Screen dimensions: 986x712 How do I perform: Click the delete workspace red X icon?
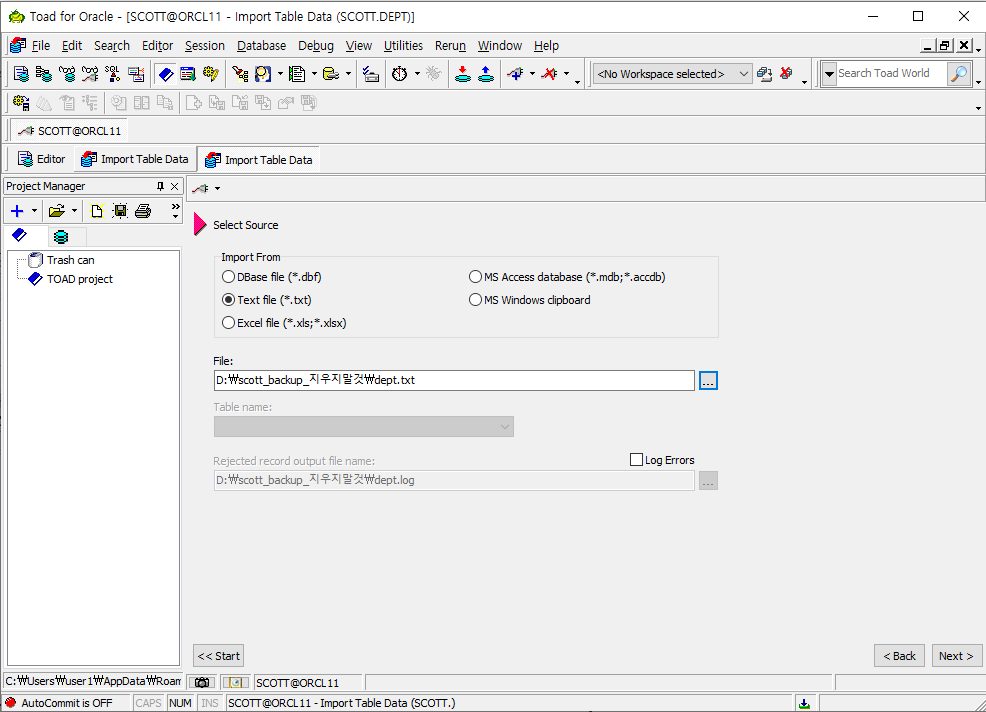point(786,74)
